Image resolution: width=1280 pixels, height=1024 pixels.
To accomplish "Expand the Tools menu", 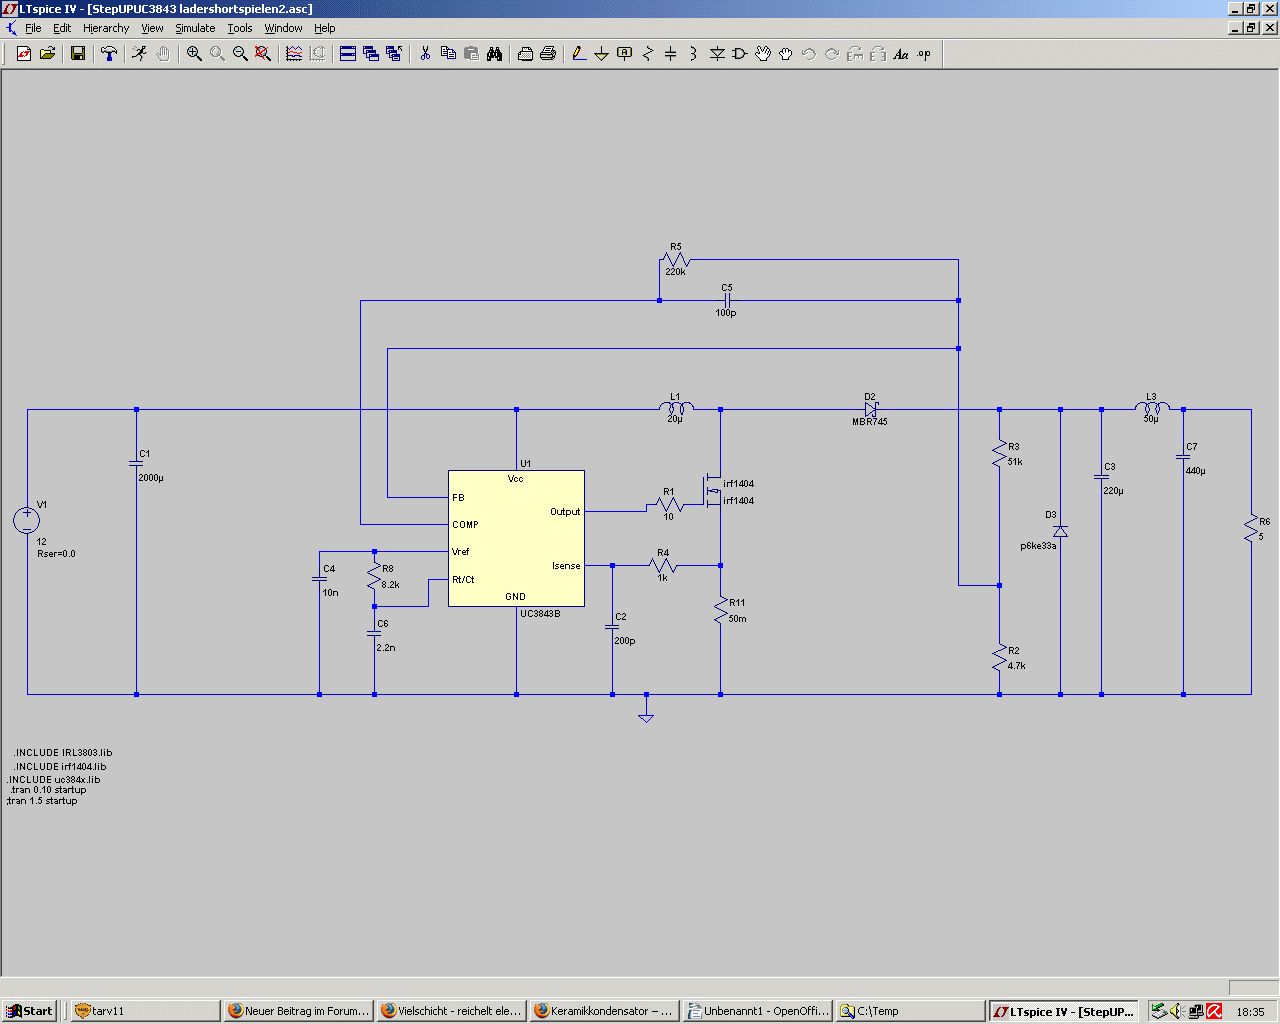I will point(240,28).
